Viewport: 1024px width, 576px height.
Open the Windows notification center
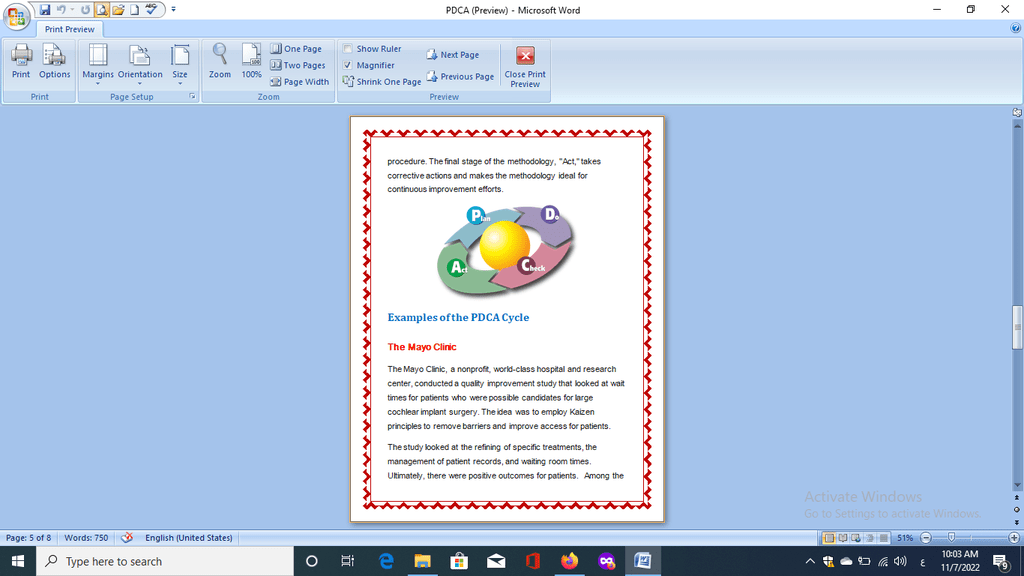click(1001, 561)
